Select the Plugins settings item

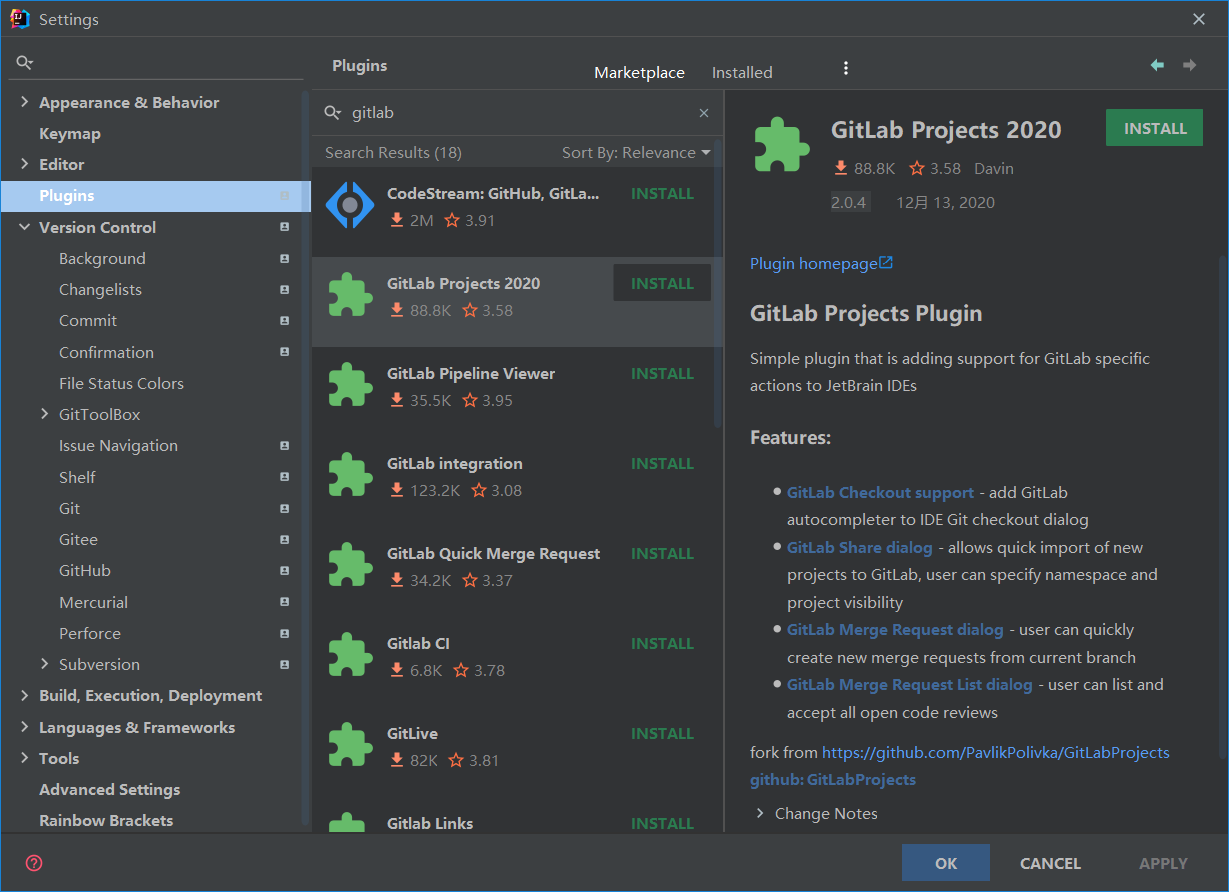pos(155,196)
